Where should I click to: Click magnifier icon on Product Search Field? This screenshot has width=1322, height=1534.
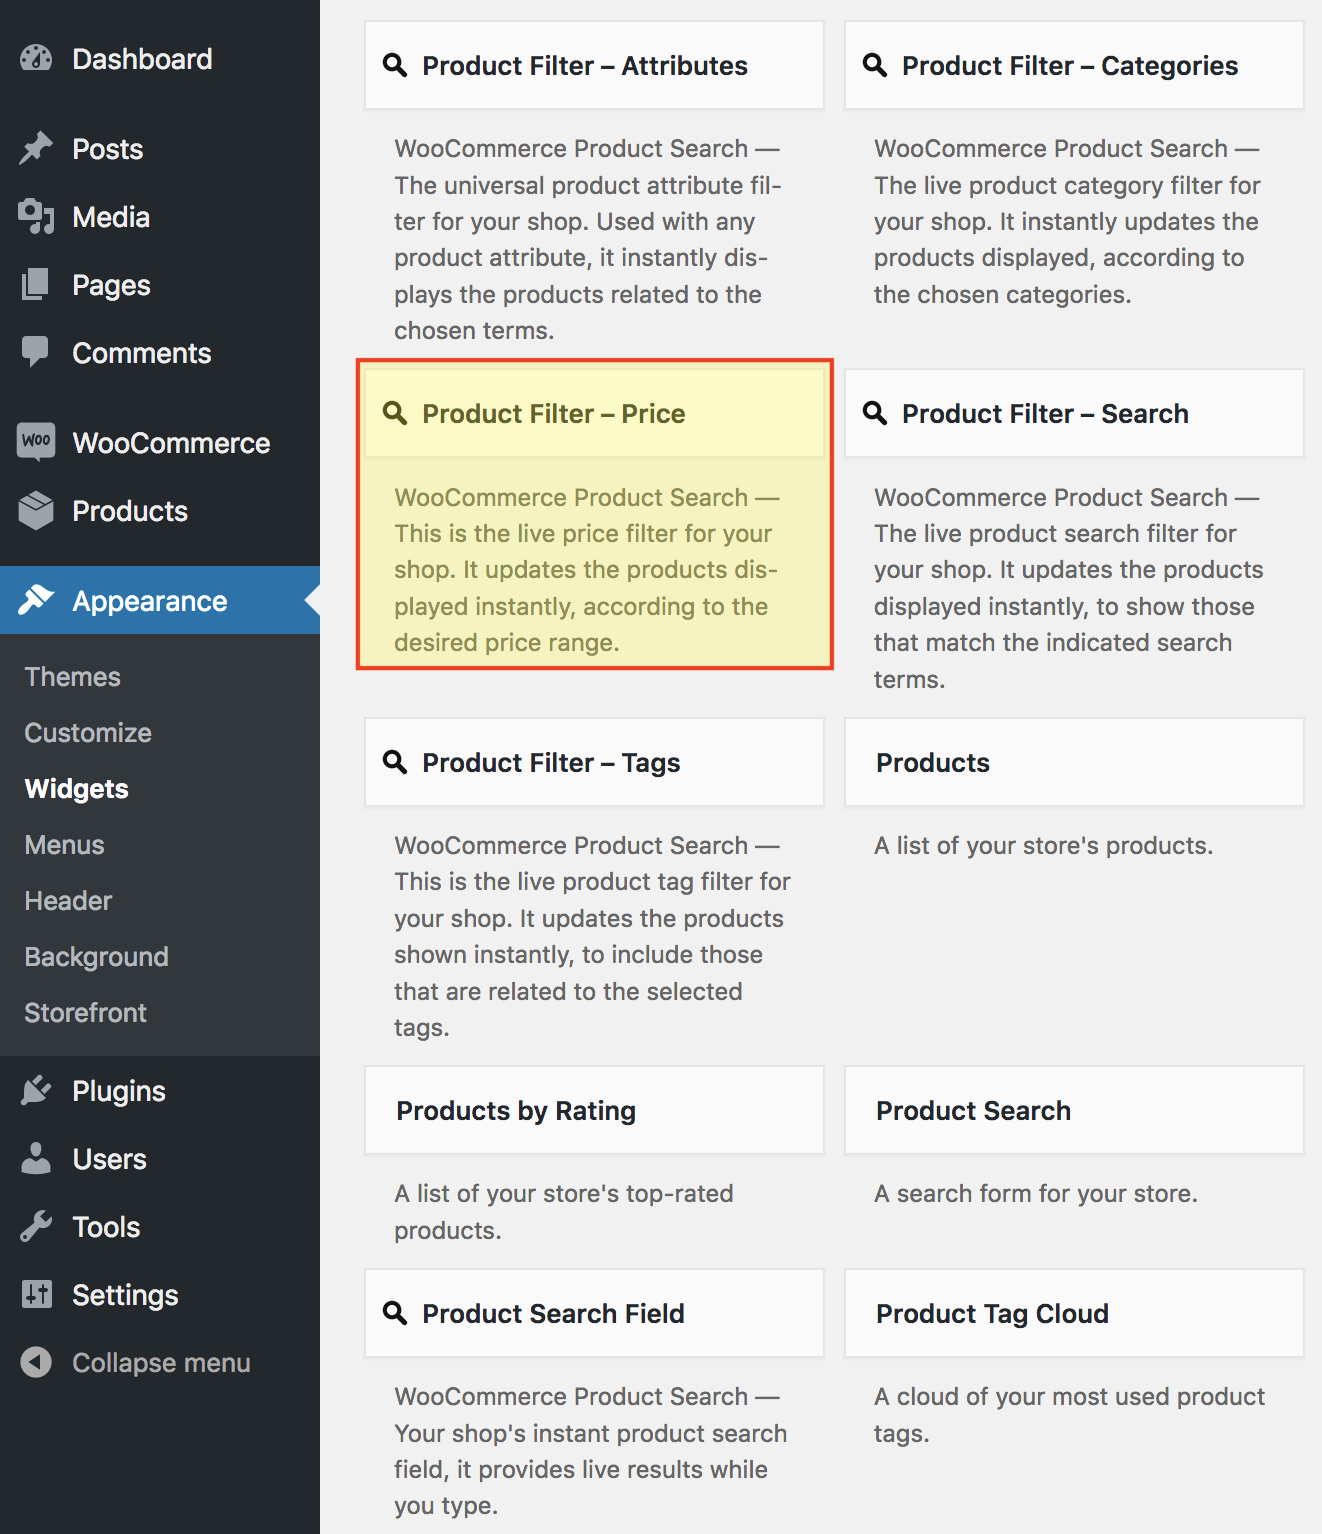(x=395, y=1313)
